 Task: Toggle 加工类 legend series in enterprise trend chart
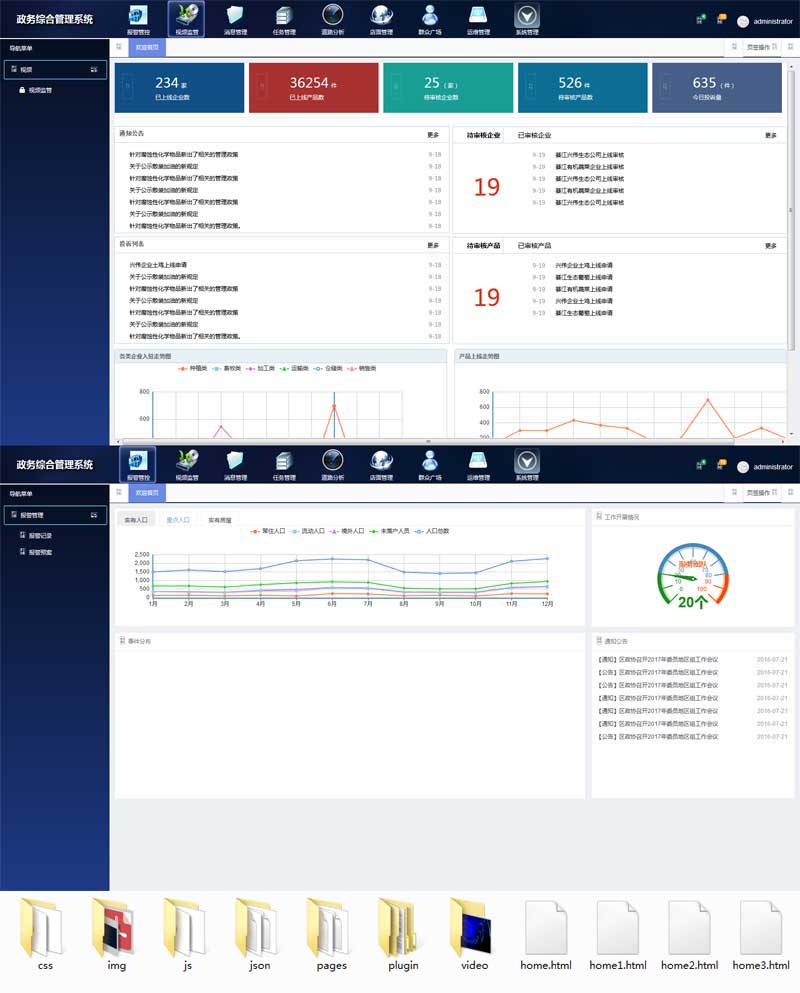[x=260, y=368]
